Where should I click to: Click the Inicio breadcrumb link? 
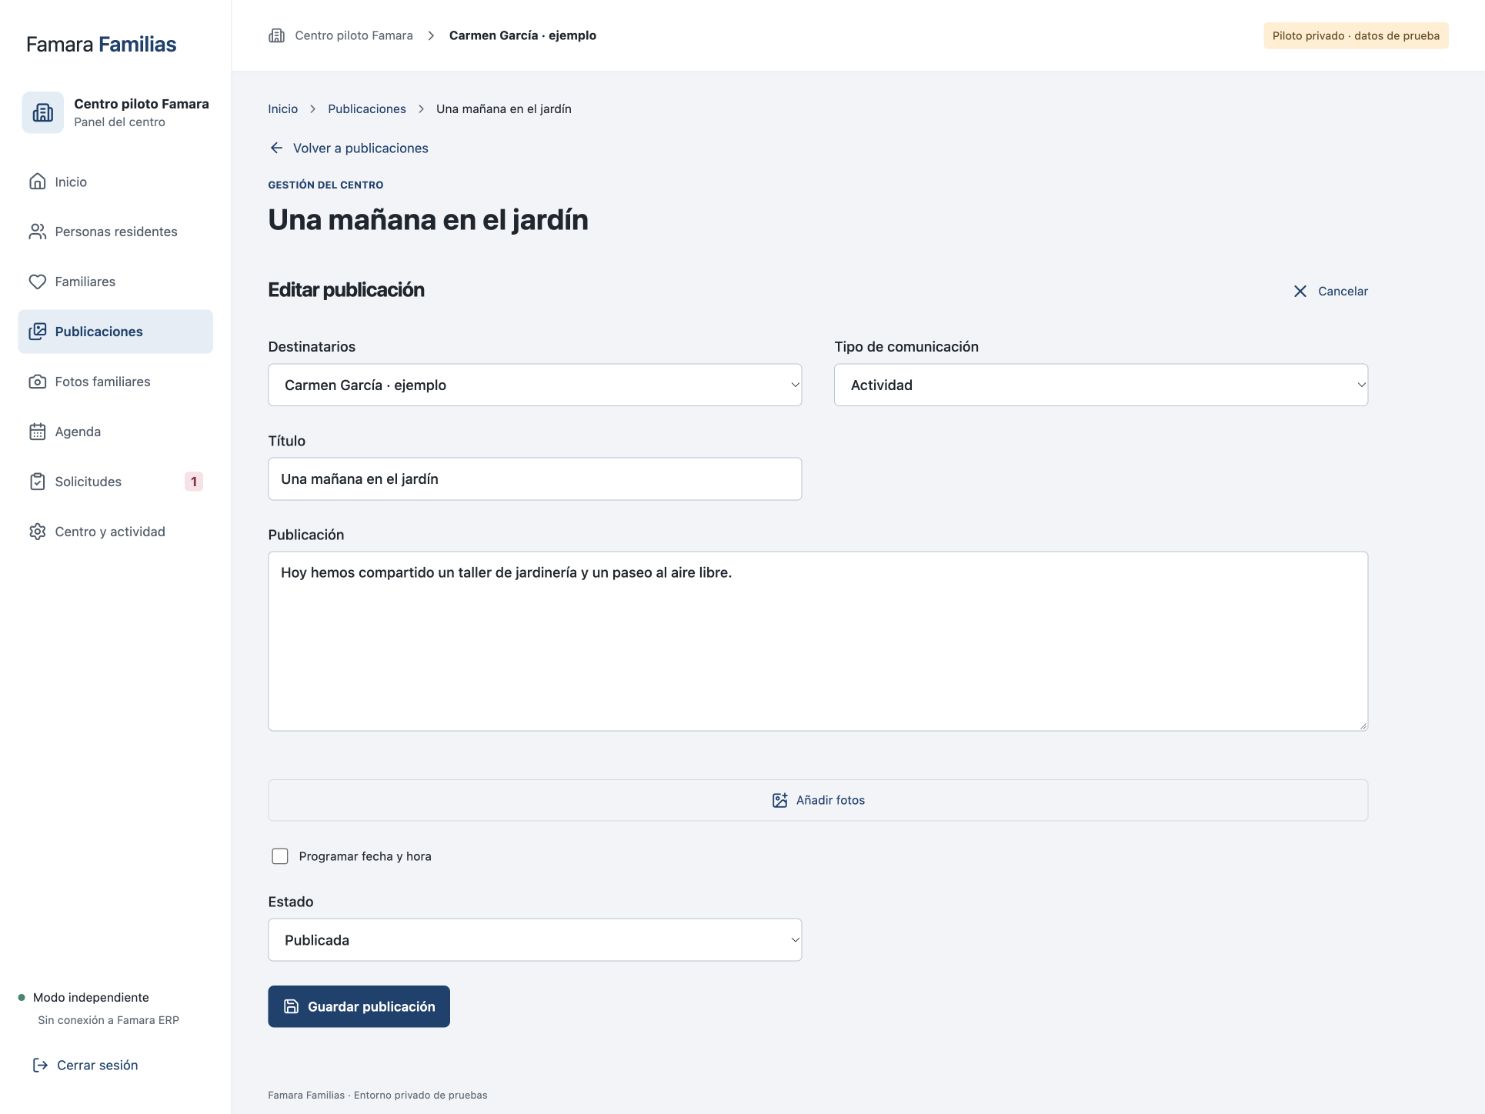pyautogui.click(x=283, y=109)
